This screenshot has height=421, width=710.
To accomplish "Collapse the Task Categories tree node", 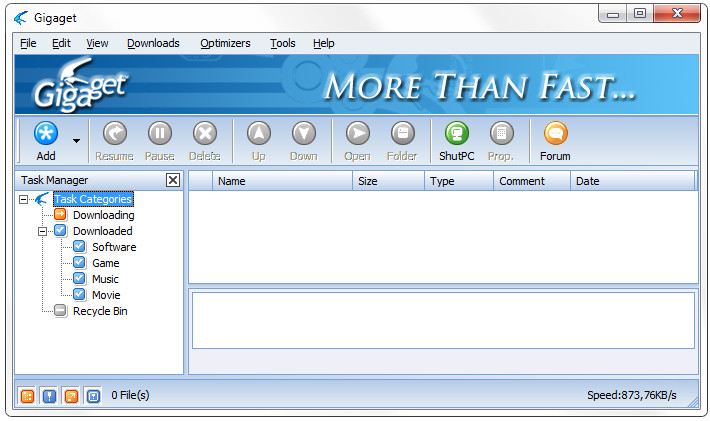I will click(x=24, y=199).
